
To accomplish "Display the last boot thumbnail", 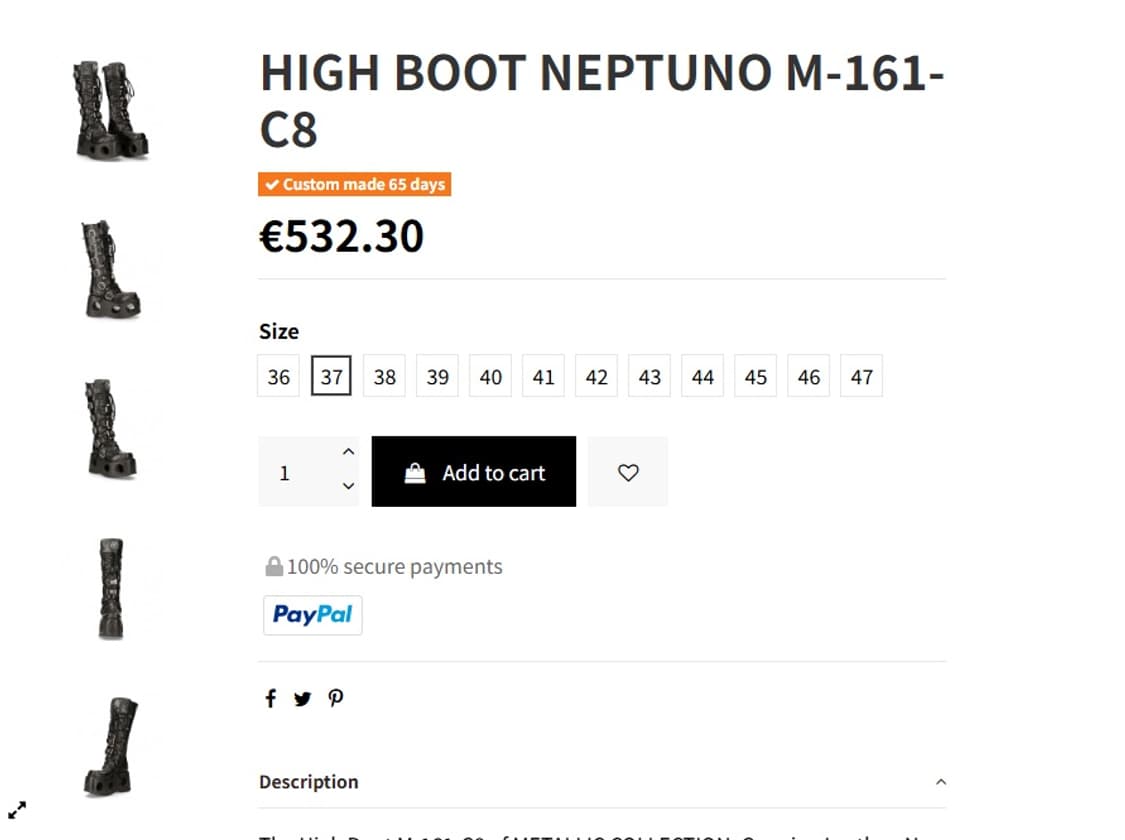I will tap(111, 746).
